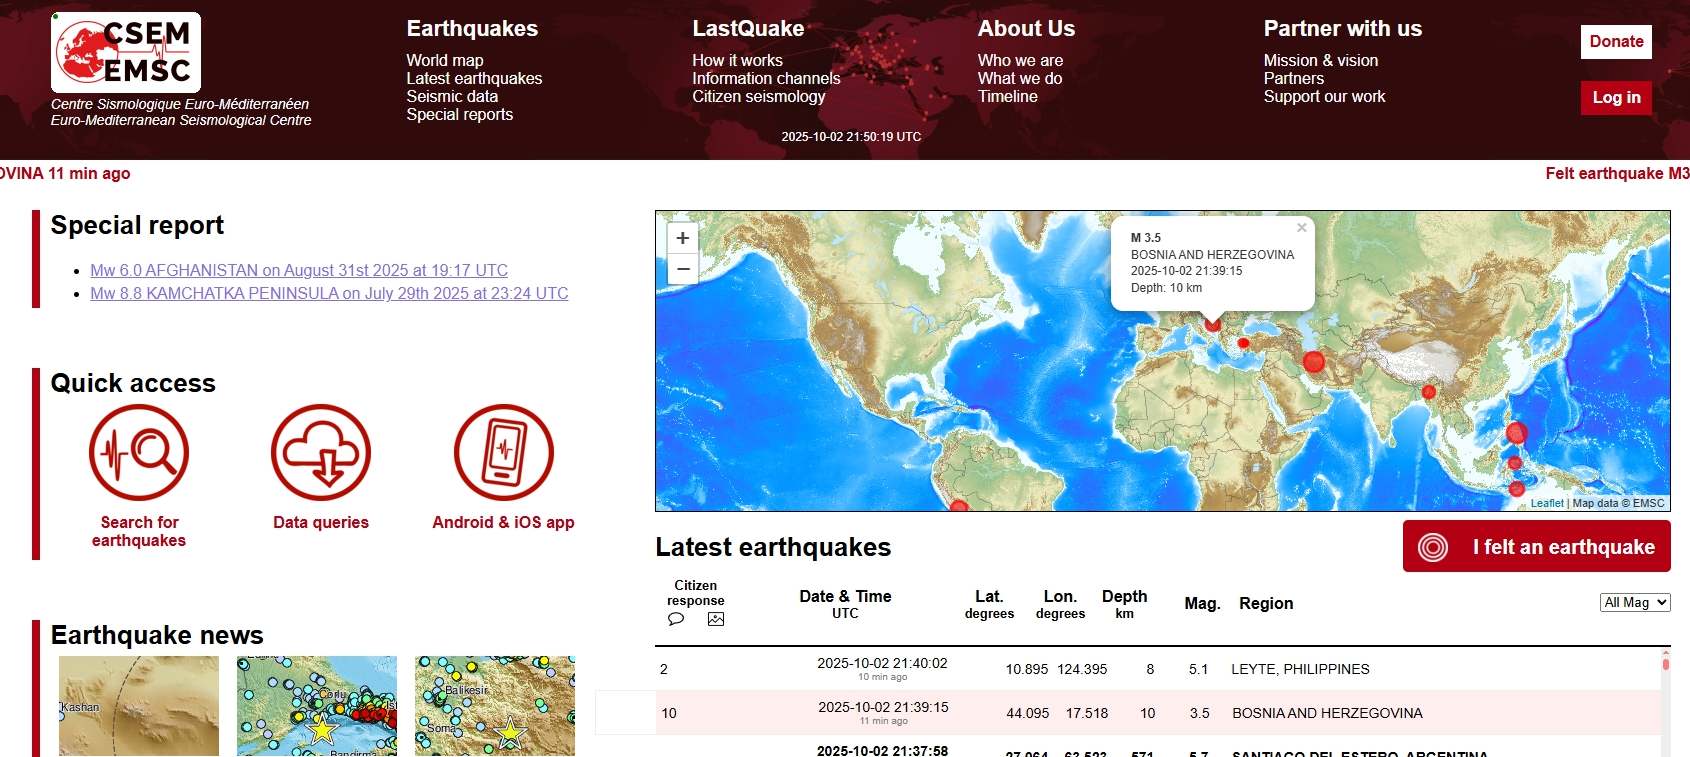Viewport: 1690px width, 757px height.
Task: Click the Log in button
Action: click(1616, 97)
